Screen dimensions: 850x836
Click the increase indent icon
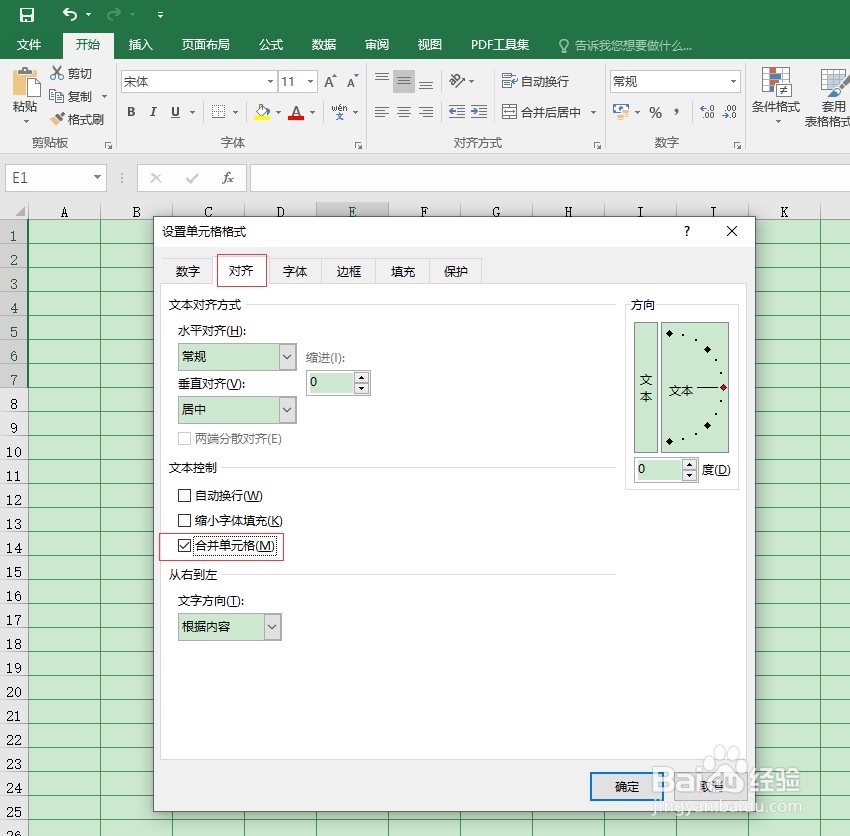click(x=479, y=112)
